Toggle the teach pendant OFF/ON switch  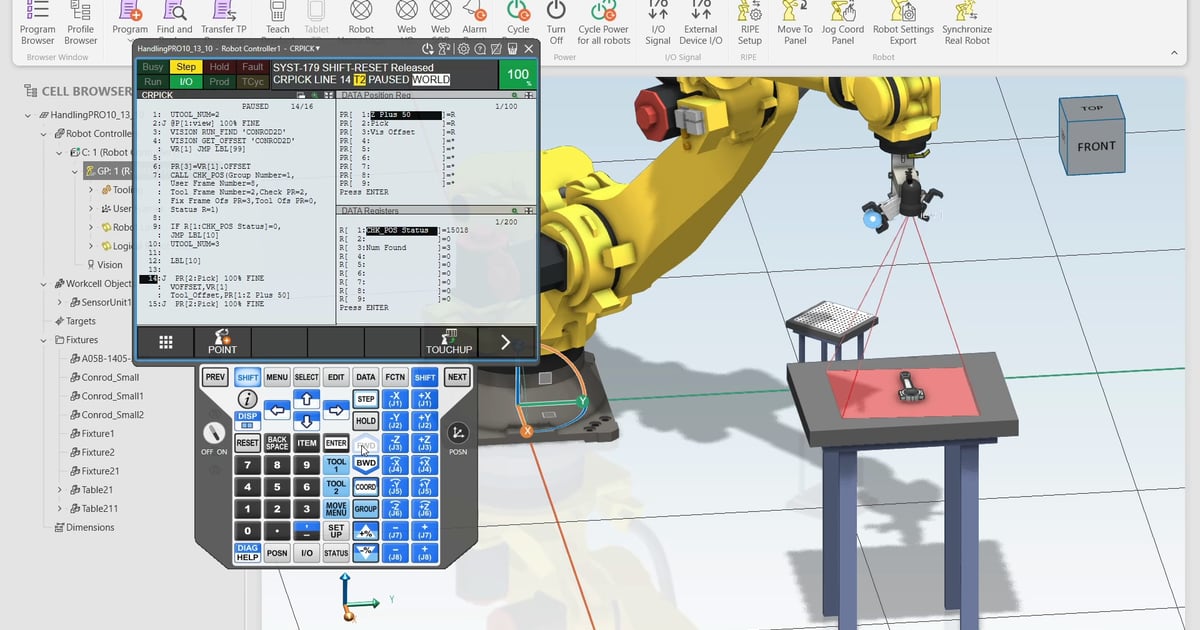(x=213, y=434)
